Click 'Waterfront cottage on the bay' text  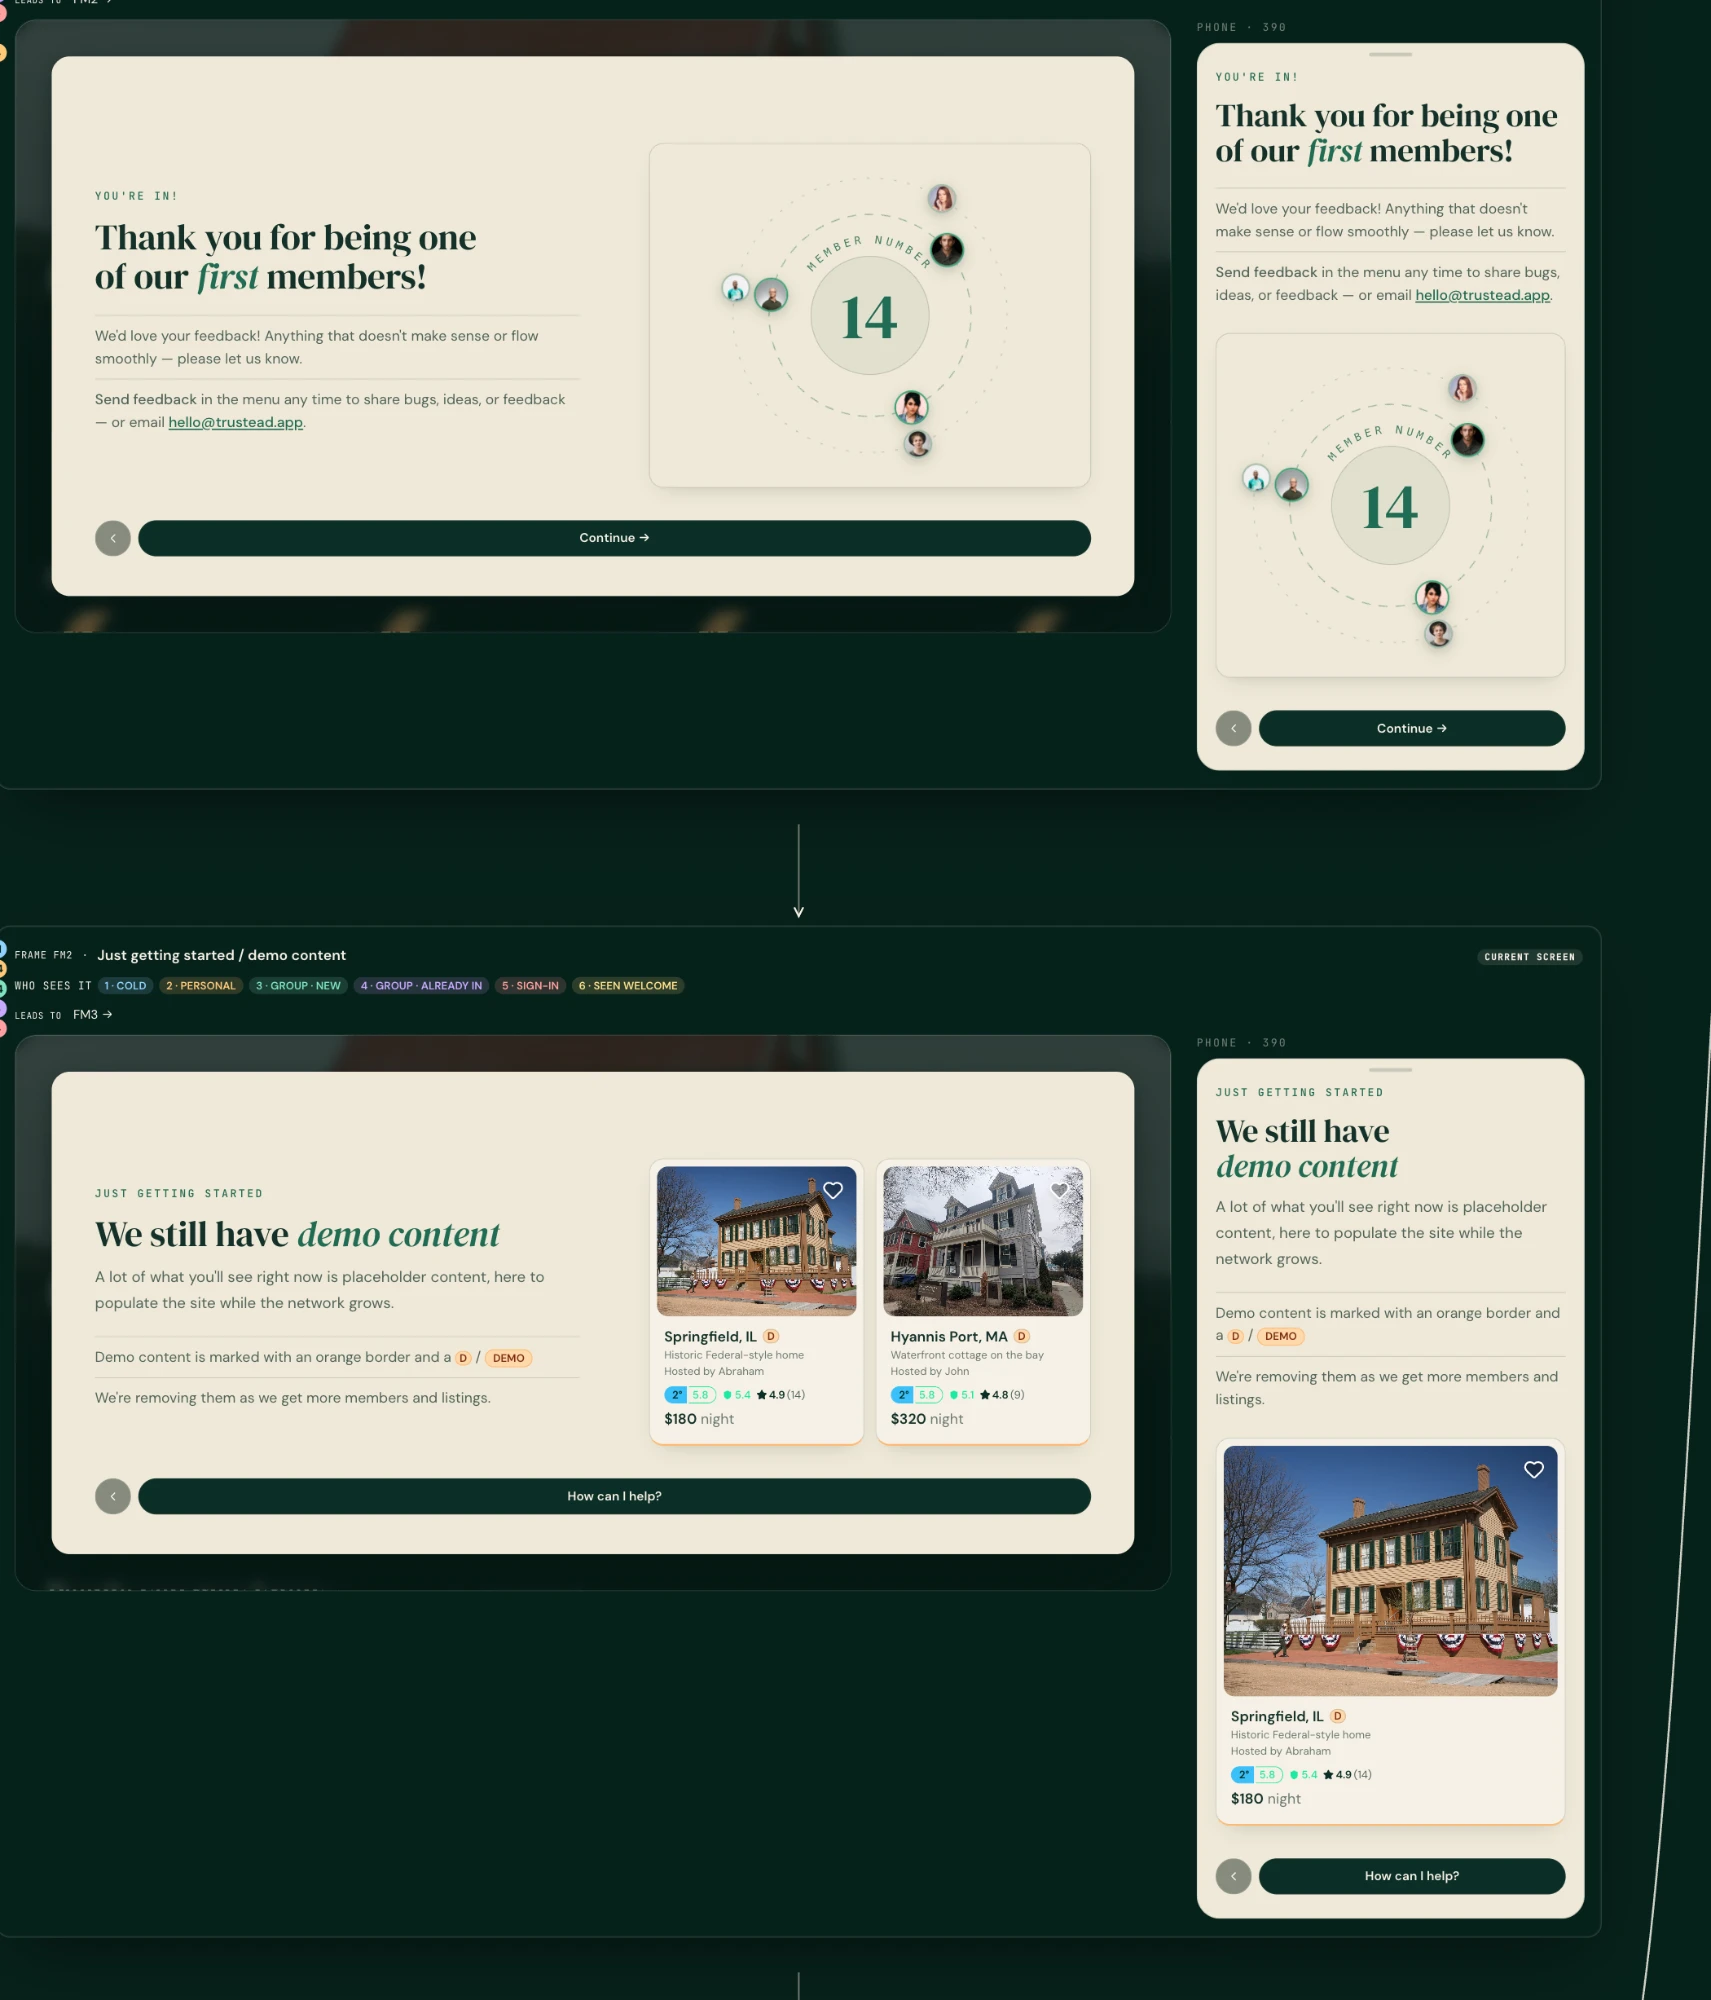[x=967, y=1356]
